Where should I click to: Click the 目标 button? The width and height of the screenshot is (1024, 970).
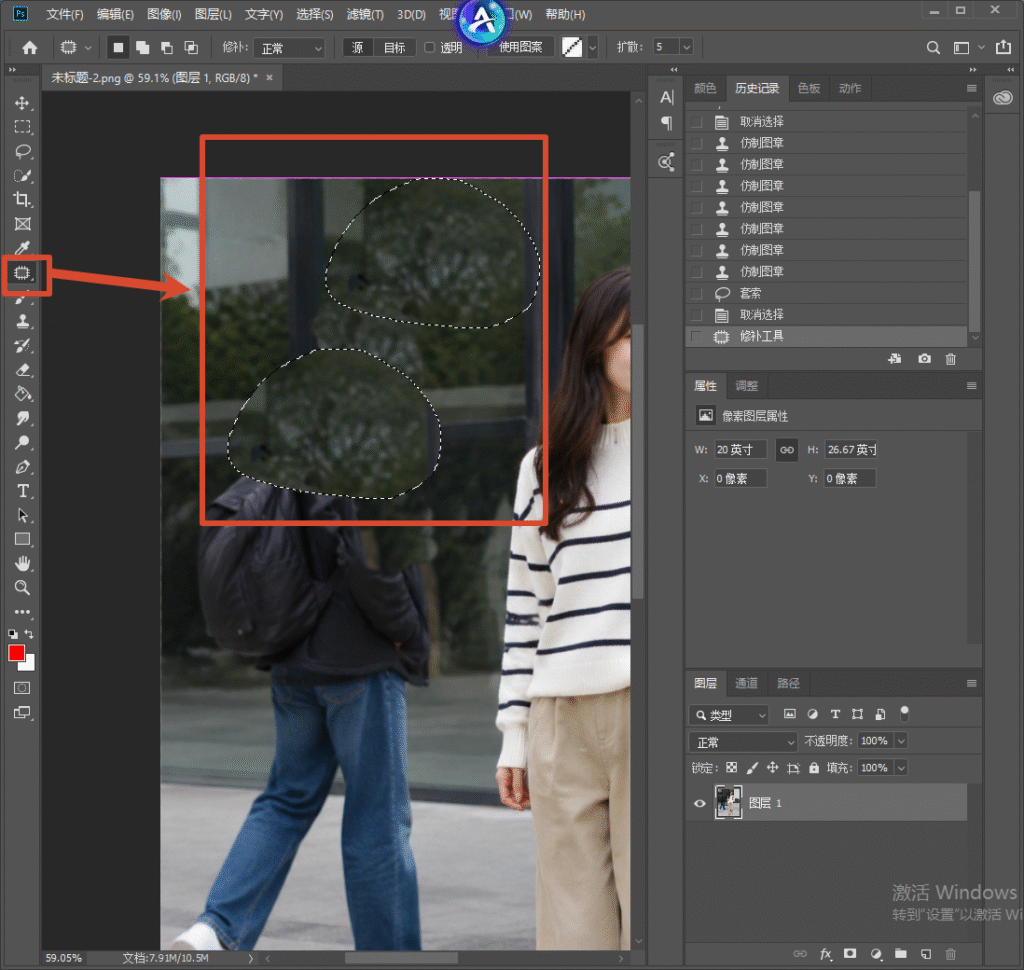[x=394, y=48]
